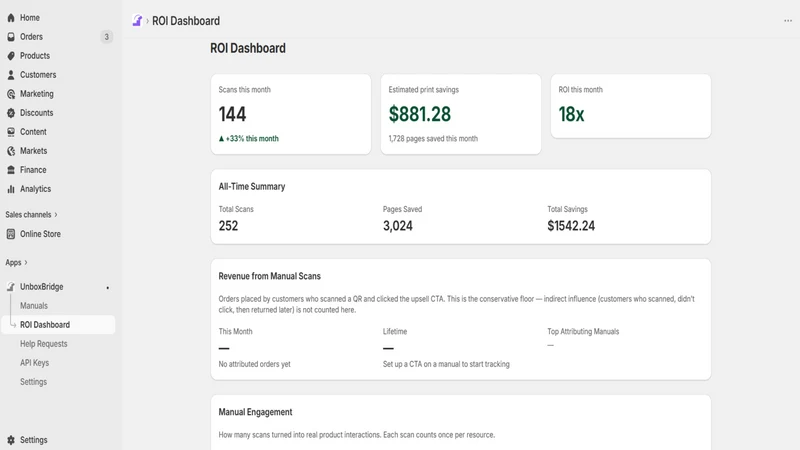This screenshot has width=800, height=450.
Task: Click the Customers person icon
Action: click(11, 75)
